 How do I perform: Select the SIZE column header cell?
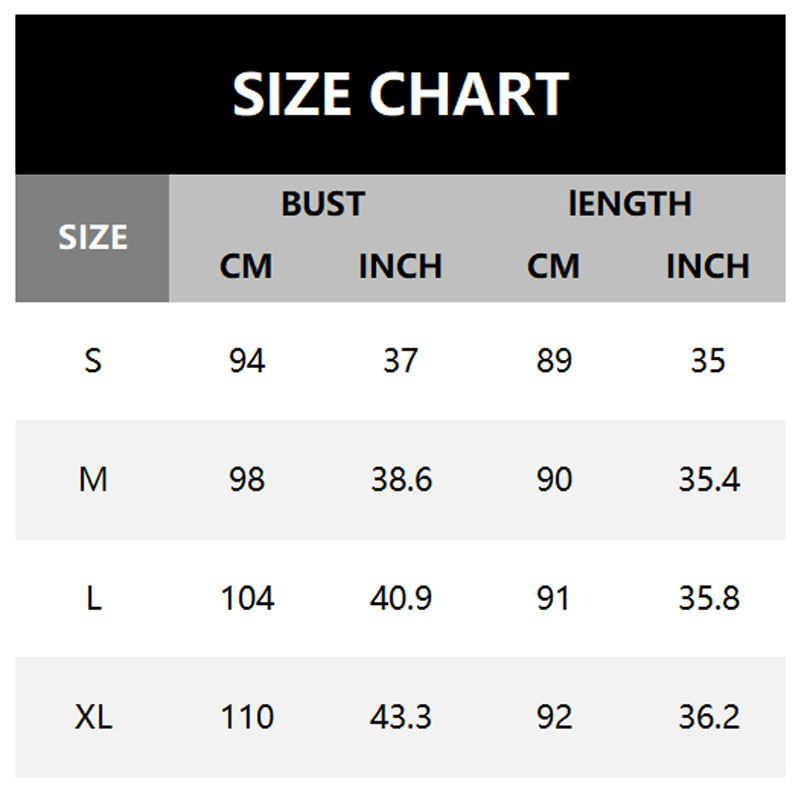[x=93, y=238]
